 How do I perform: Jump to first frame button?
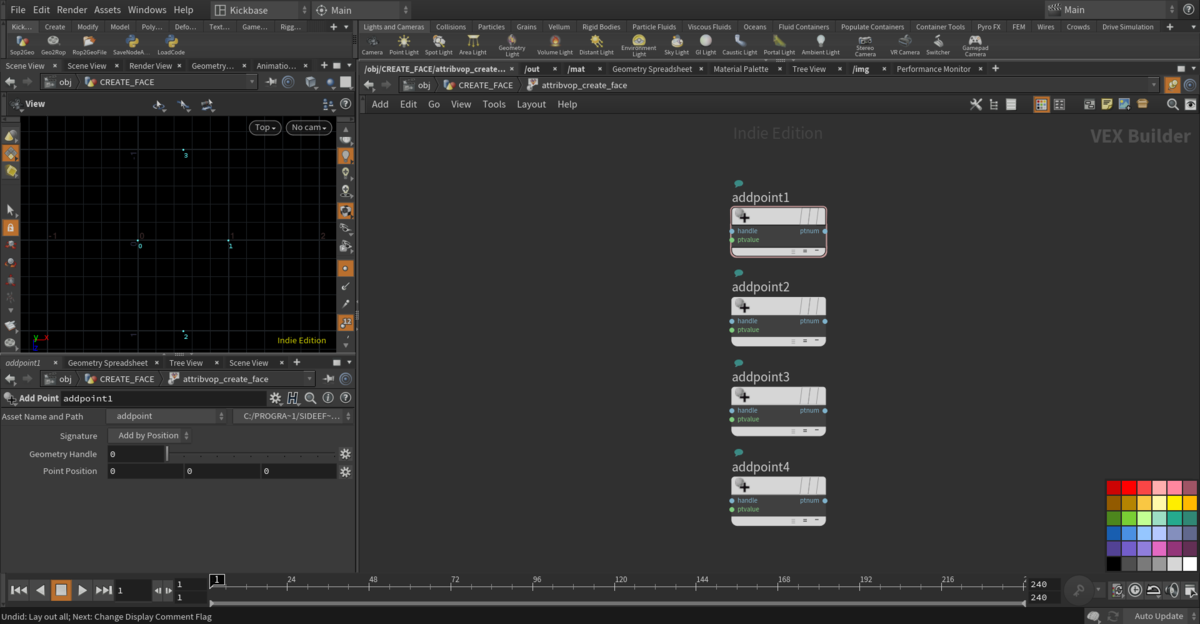[x=18, y=590]
